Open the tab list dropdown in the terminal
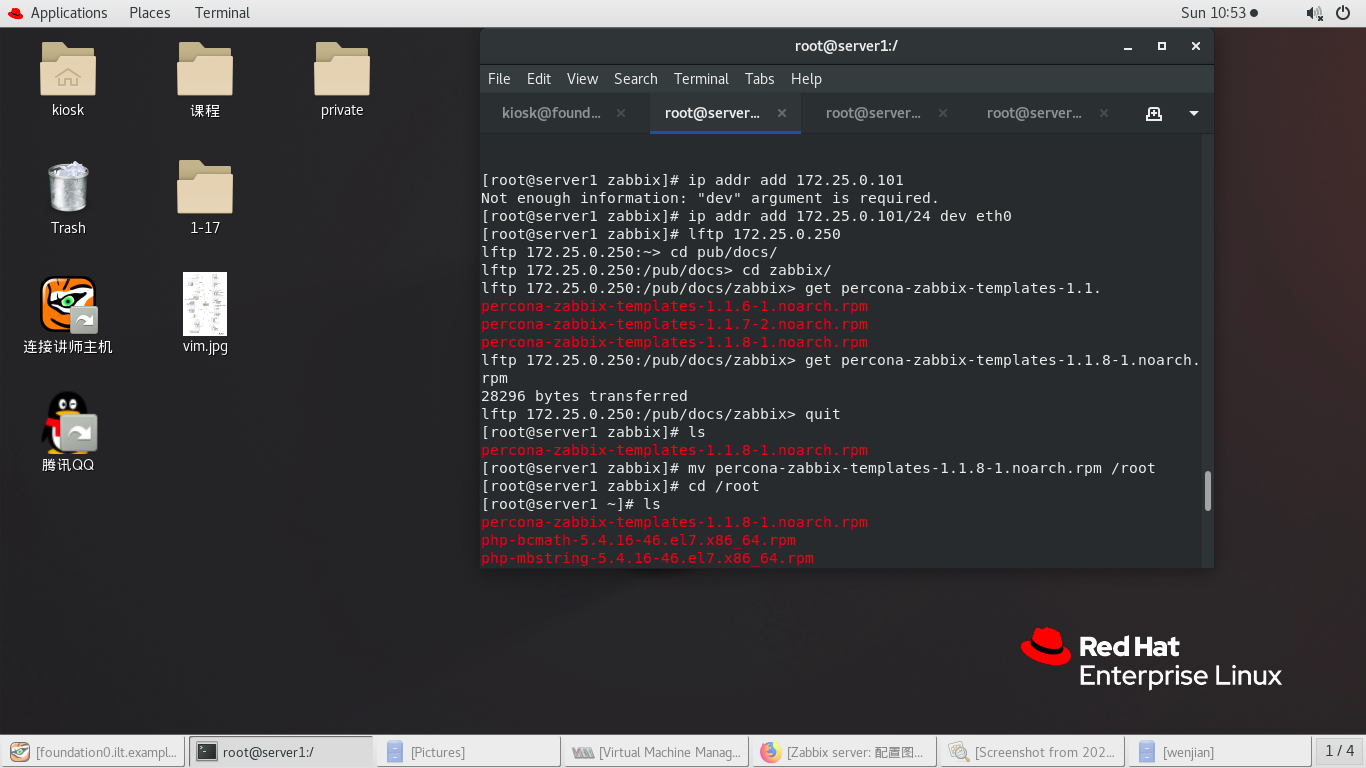 (1192, 113)
